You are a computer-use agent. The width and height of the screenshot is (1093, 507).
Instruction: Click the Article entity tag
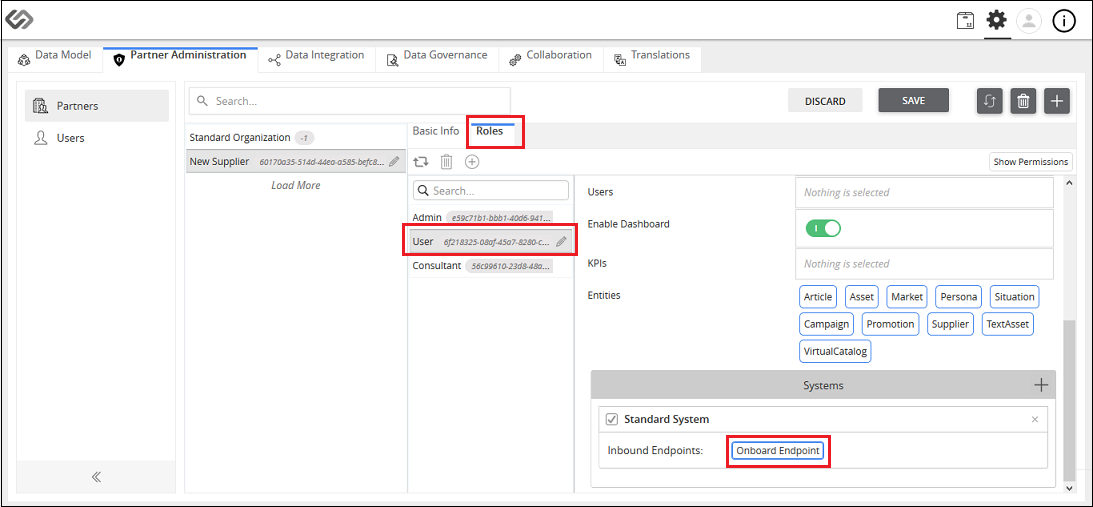point(818,296)
